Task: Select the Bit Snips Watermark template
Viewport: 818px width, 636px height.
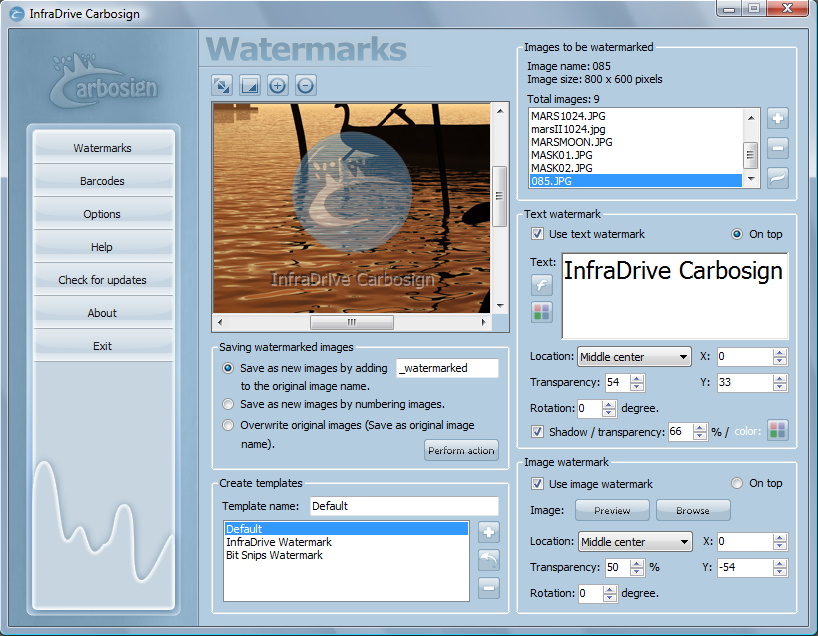Action: pyautogui.click(x=346, y=555)
